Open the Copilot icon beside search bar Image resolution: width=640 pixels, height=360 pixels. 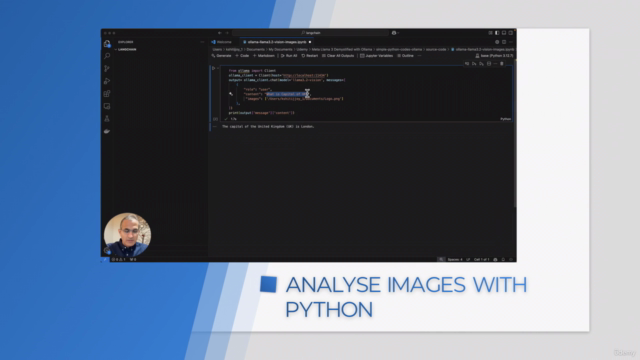click(394, 33)
